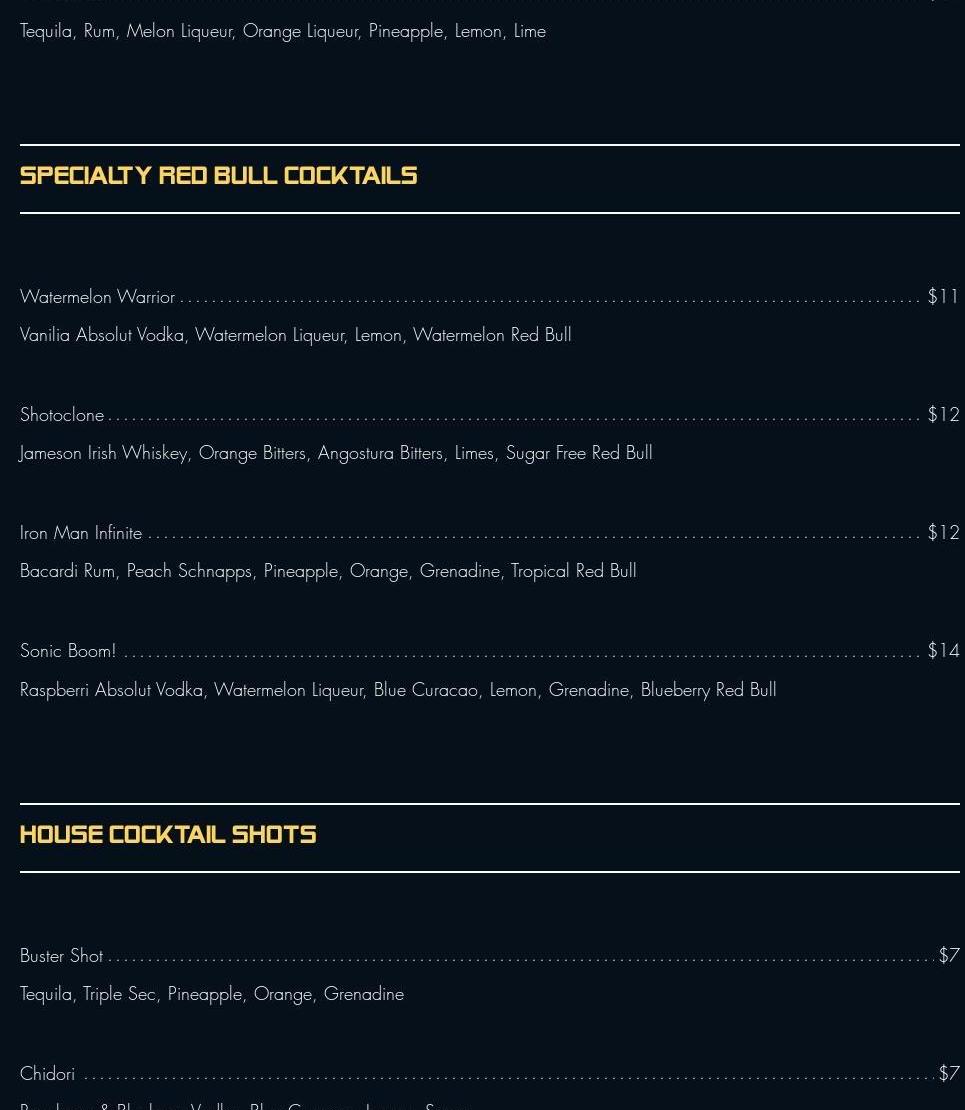This screenshot has height=1110, width=965.
Task: Select the Watermelon Warrior cocktail name
Action: [x=97, y=297]
